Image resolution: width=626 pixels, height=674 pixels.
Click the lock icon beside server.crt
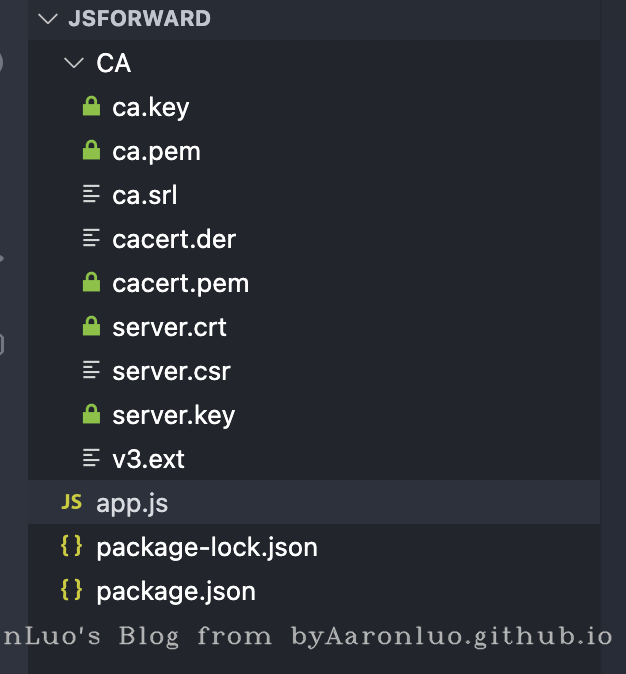91,327
